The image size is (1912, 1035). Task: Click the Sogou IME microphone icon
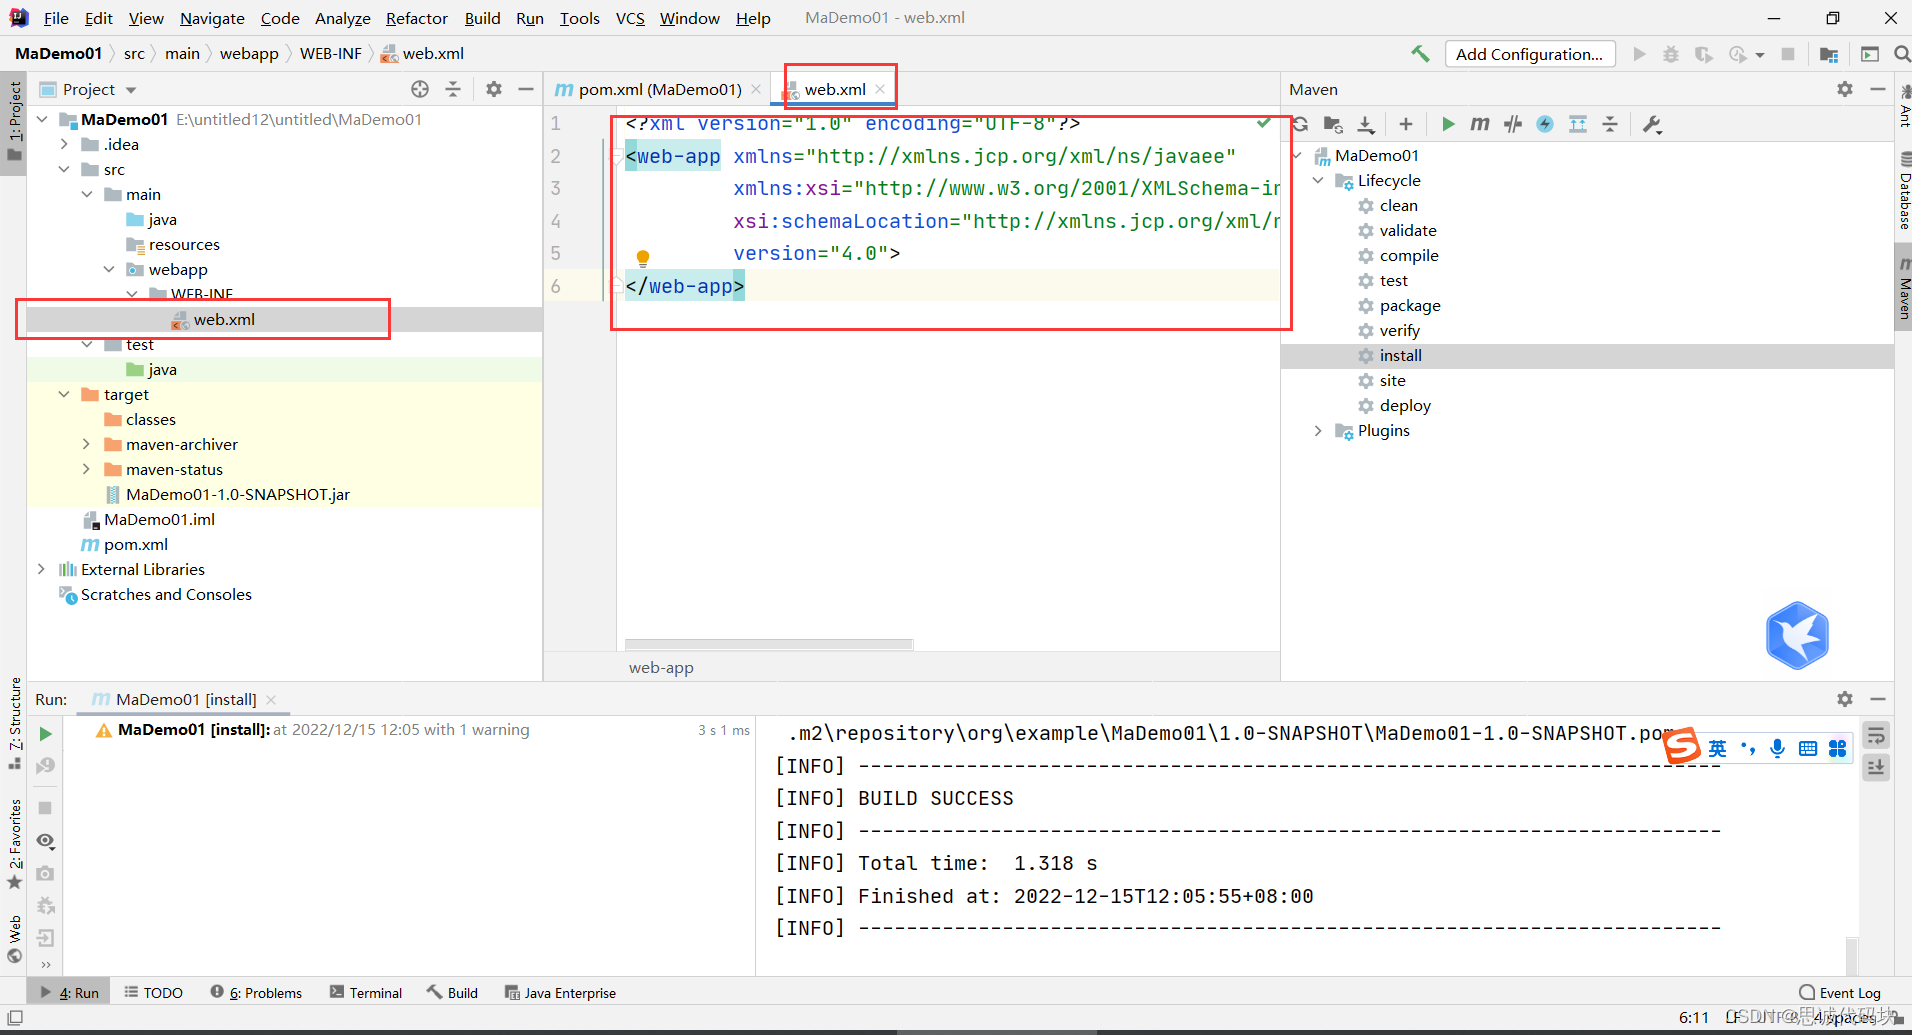coord(1777,748)
